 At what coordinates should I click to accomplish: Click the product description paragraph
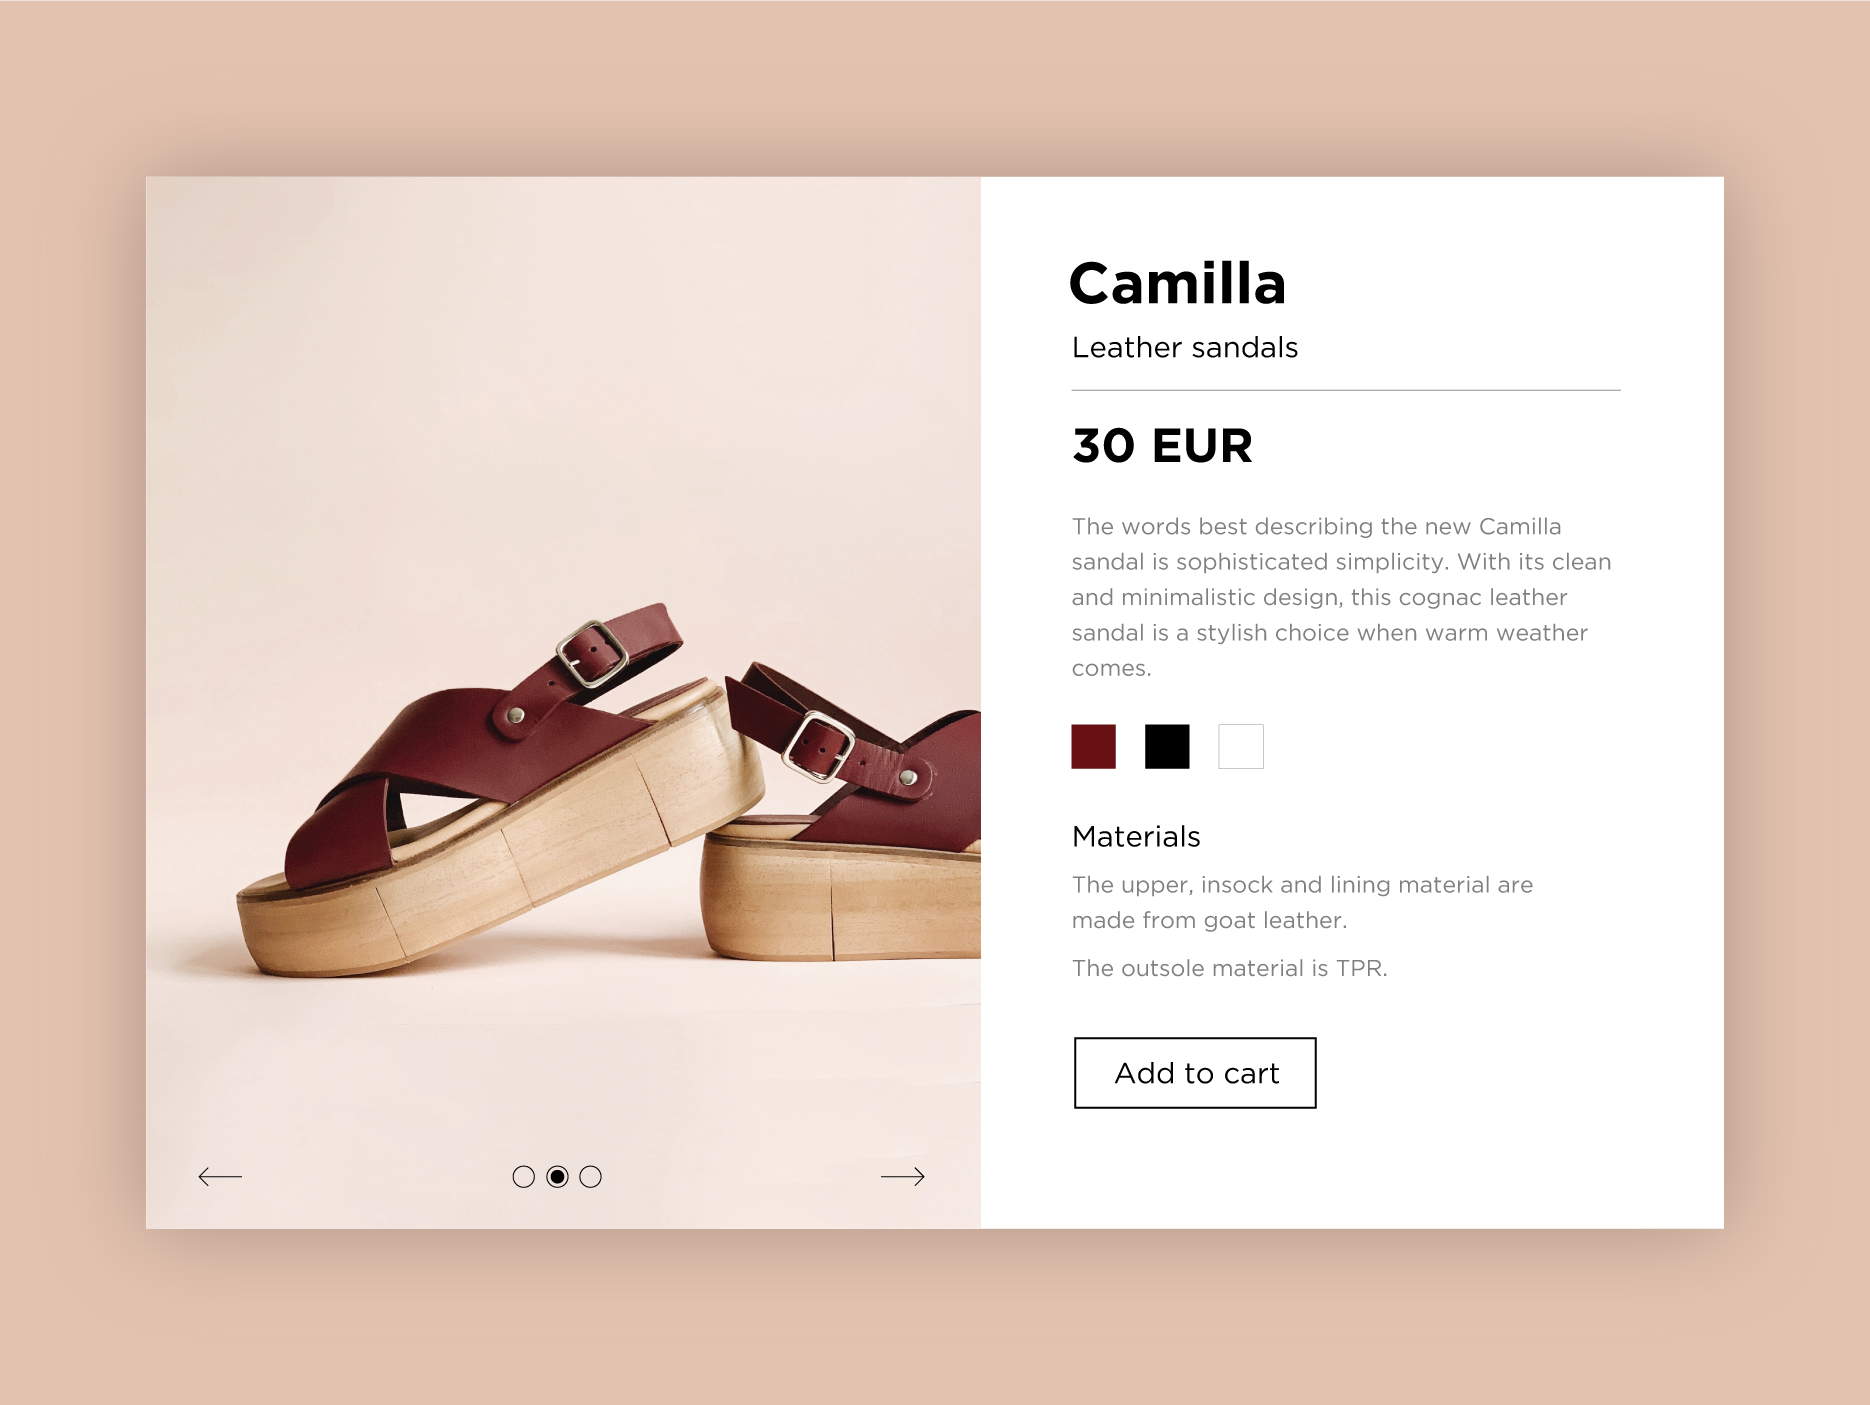(x=1341, y=597)
